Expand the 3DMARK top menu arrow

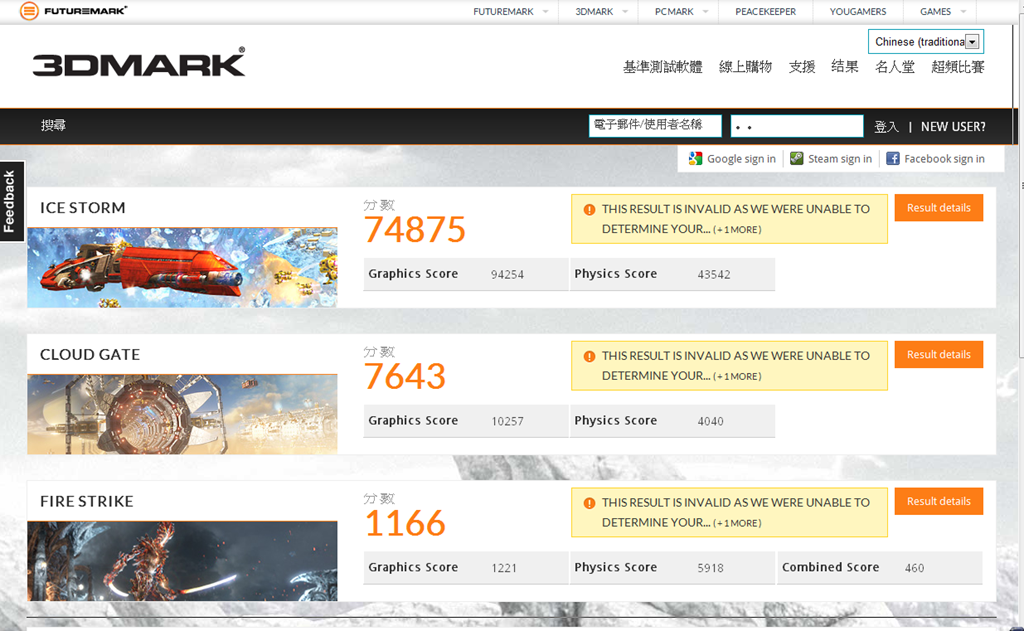click(x=625, y=12)
